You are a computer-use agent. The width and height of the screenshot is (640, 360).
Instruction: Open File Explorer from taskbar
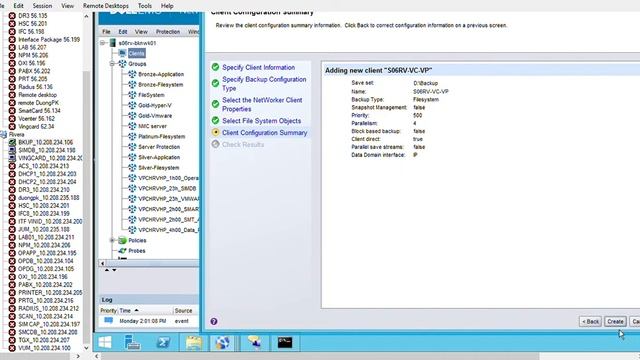coord(193,342)
